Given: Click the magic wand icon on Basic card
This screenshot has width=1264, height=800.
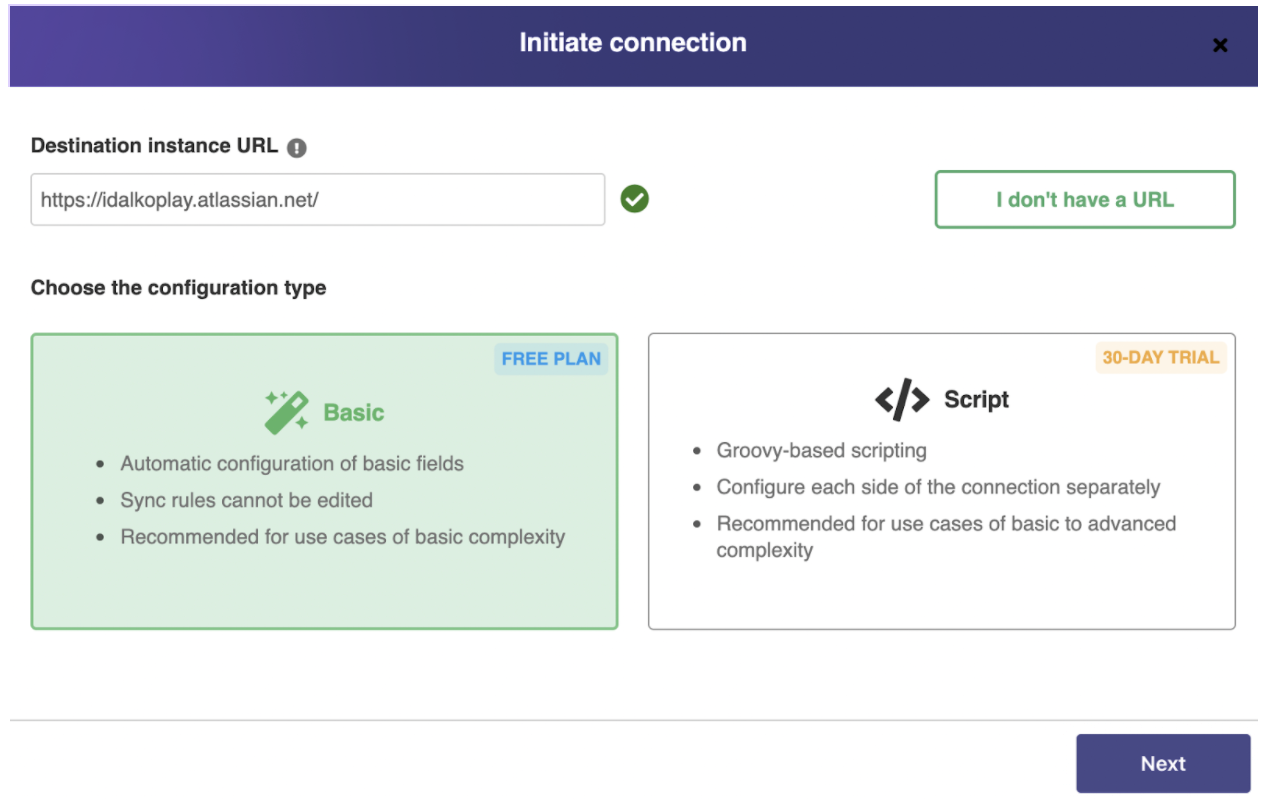Looking at the screenshot, I should (286, 404).
